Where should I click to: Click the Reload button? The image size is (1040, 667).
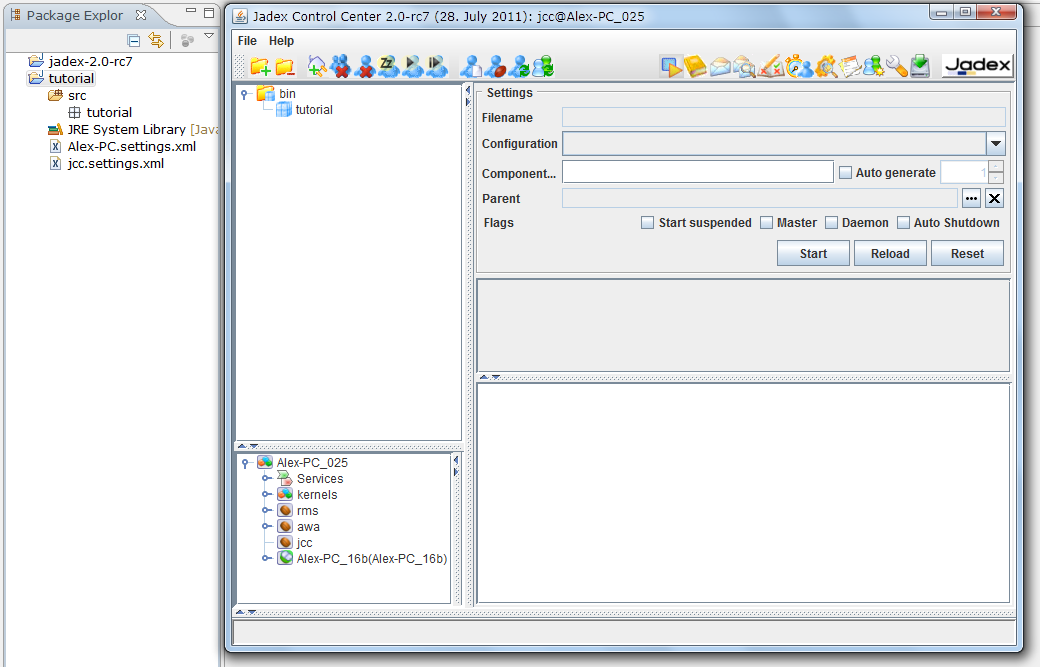[889, 252]
